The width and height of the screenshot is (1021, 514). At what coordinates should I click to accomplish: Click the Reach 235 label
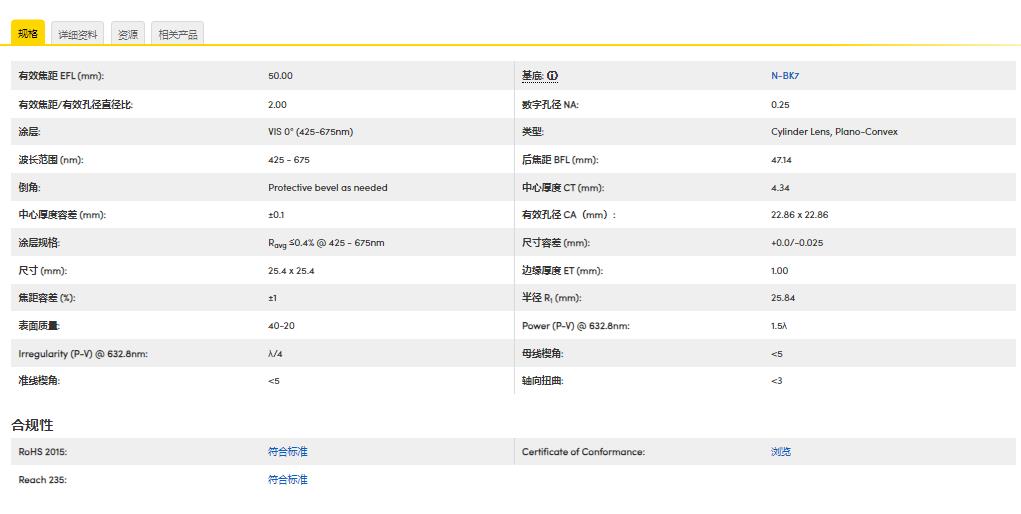42,479
